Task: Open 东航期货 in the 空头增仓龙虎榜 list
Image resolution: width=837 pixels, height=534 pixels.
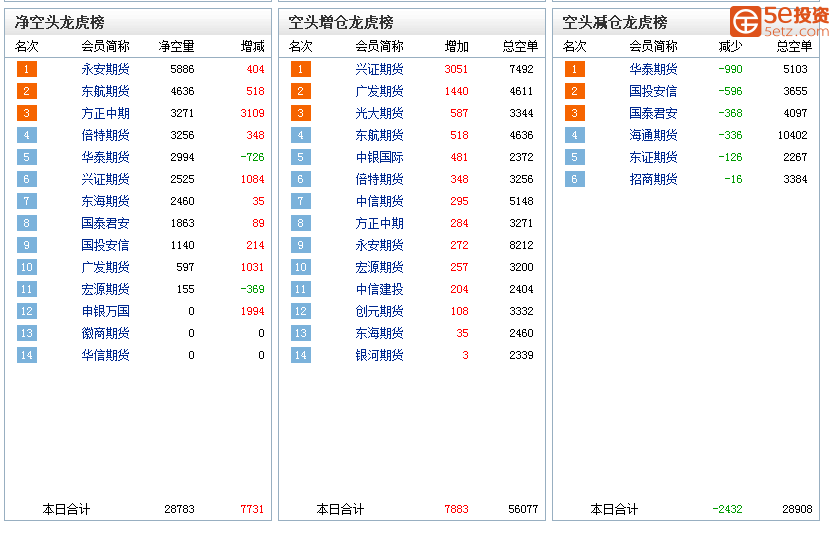Action: [x=380, y=135]
